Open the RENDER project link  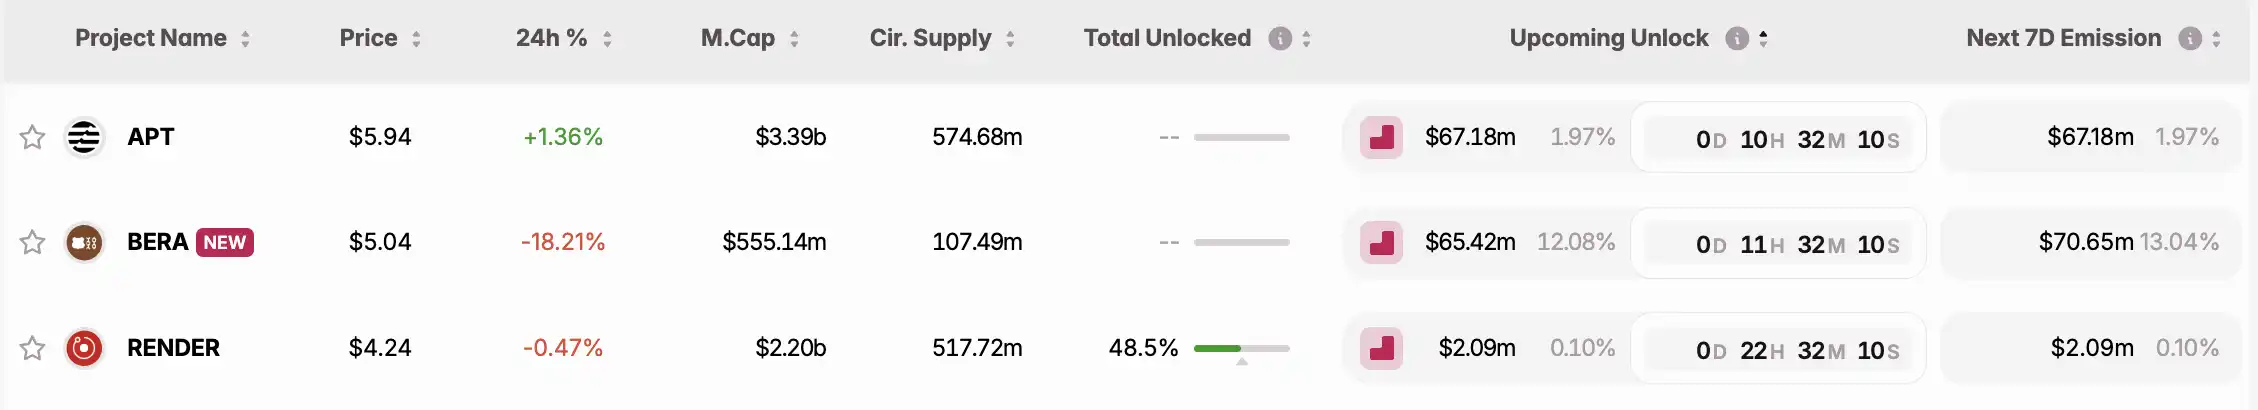point(173,348)
